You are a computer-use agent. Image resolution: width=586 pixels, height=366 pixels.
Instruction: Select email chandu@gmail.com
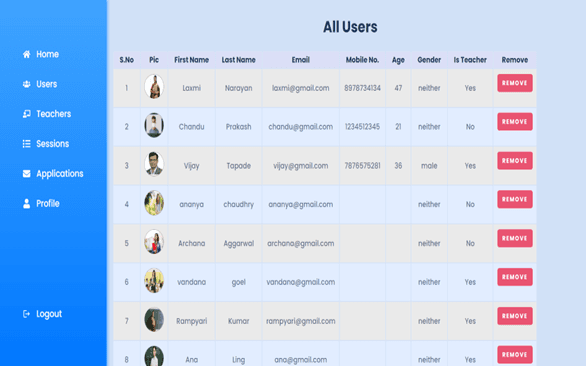pyautogui.click(x=300, y=127)
